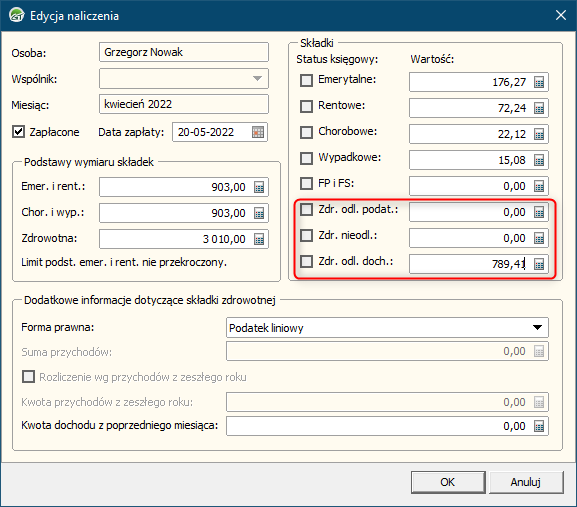Viewport: 577px width, 507px height.
Task: Open calculator for Emerytalne value
Action: [539, 82]
